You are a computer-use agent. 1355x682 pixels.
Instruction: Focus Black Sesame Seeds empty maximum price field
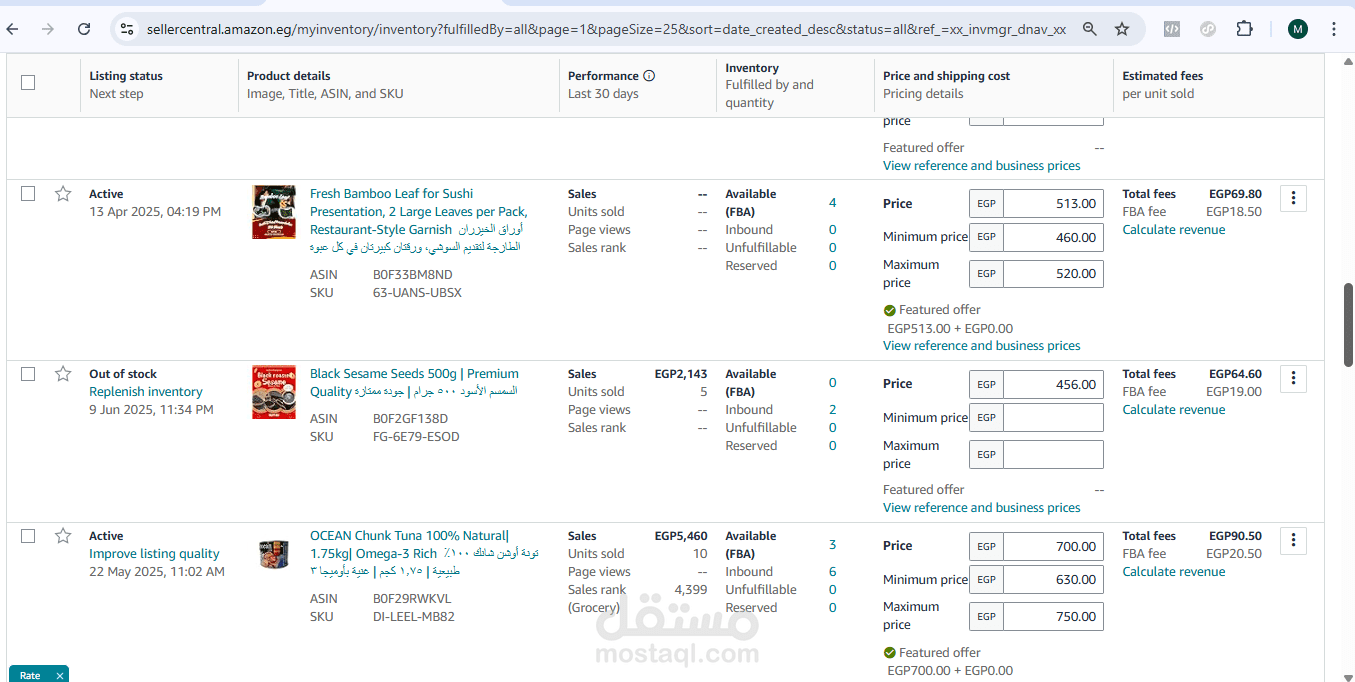[1053, 455]
